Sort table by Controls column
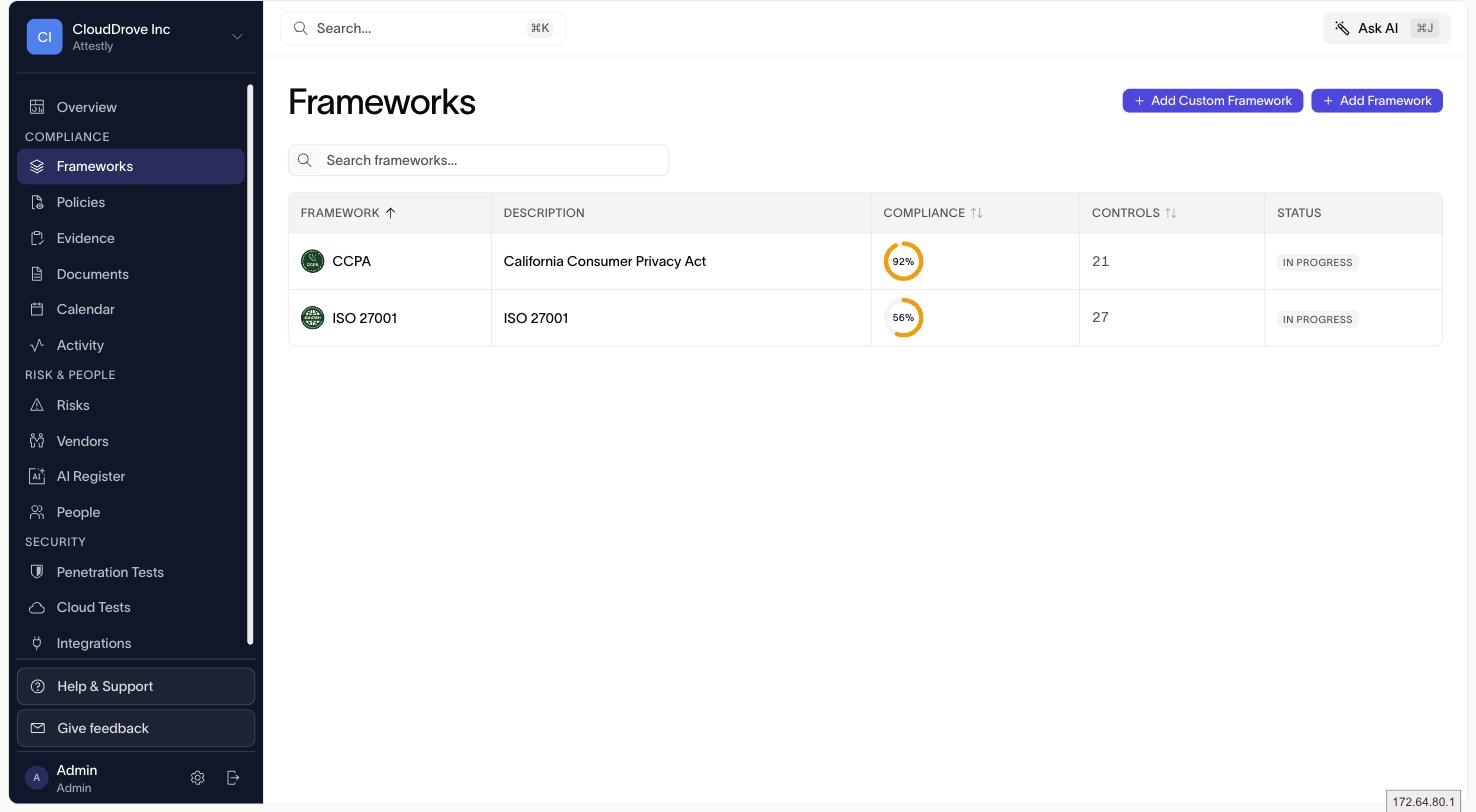Viewport: 1476px width, 812px height. coord(1171,213)
